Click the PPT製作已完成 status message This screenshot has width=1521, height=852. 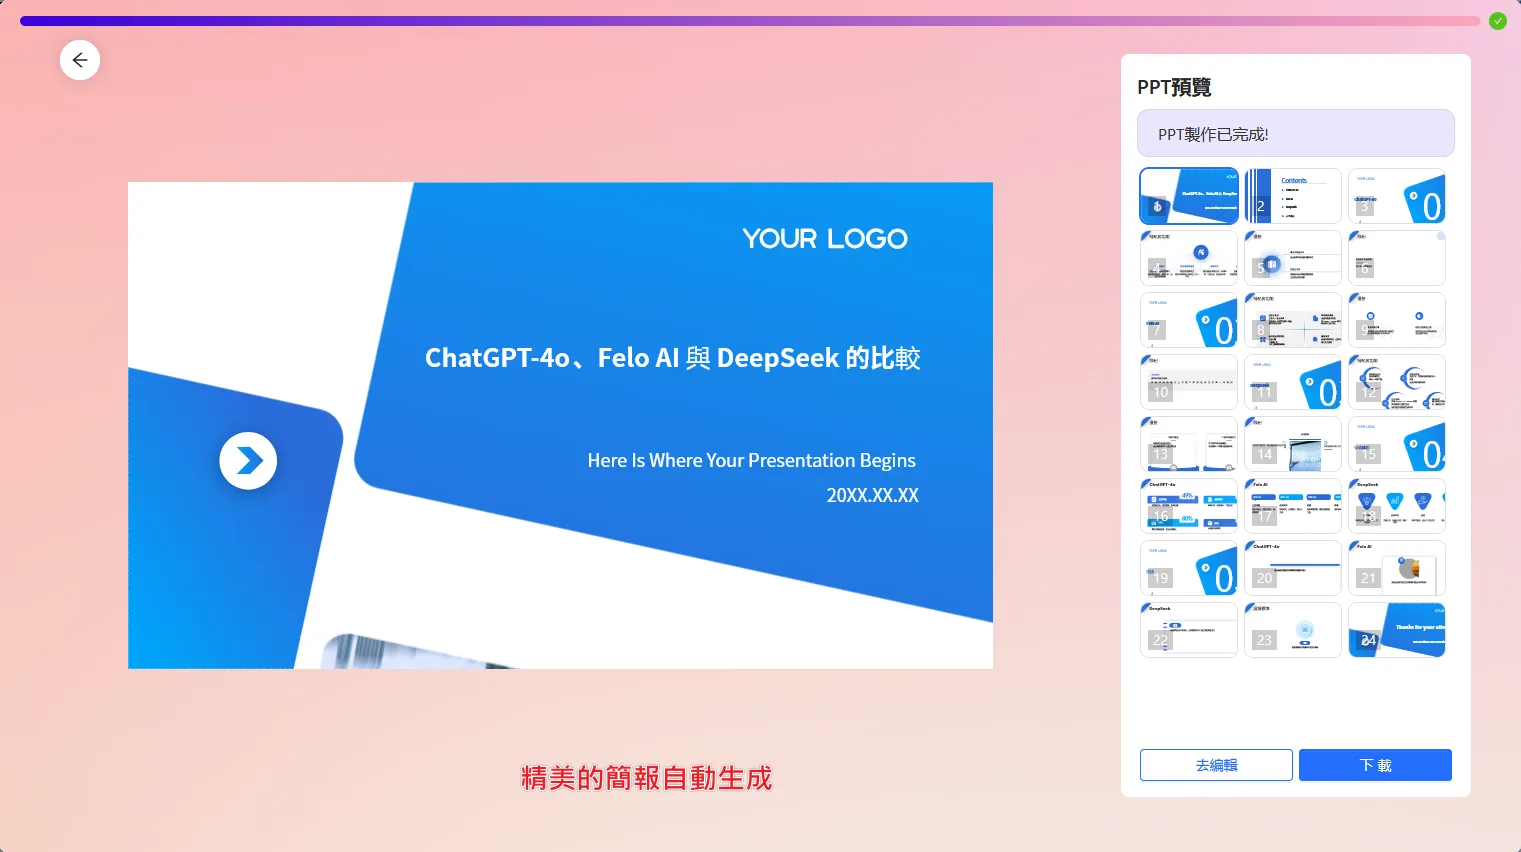coord(1296,134)
